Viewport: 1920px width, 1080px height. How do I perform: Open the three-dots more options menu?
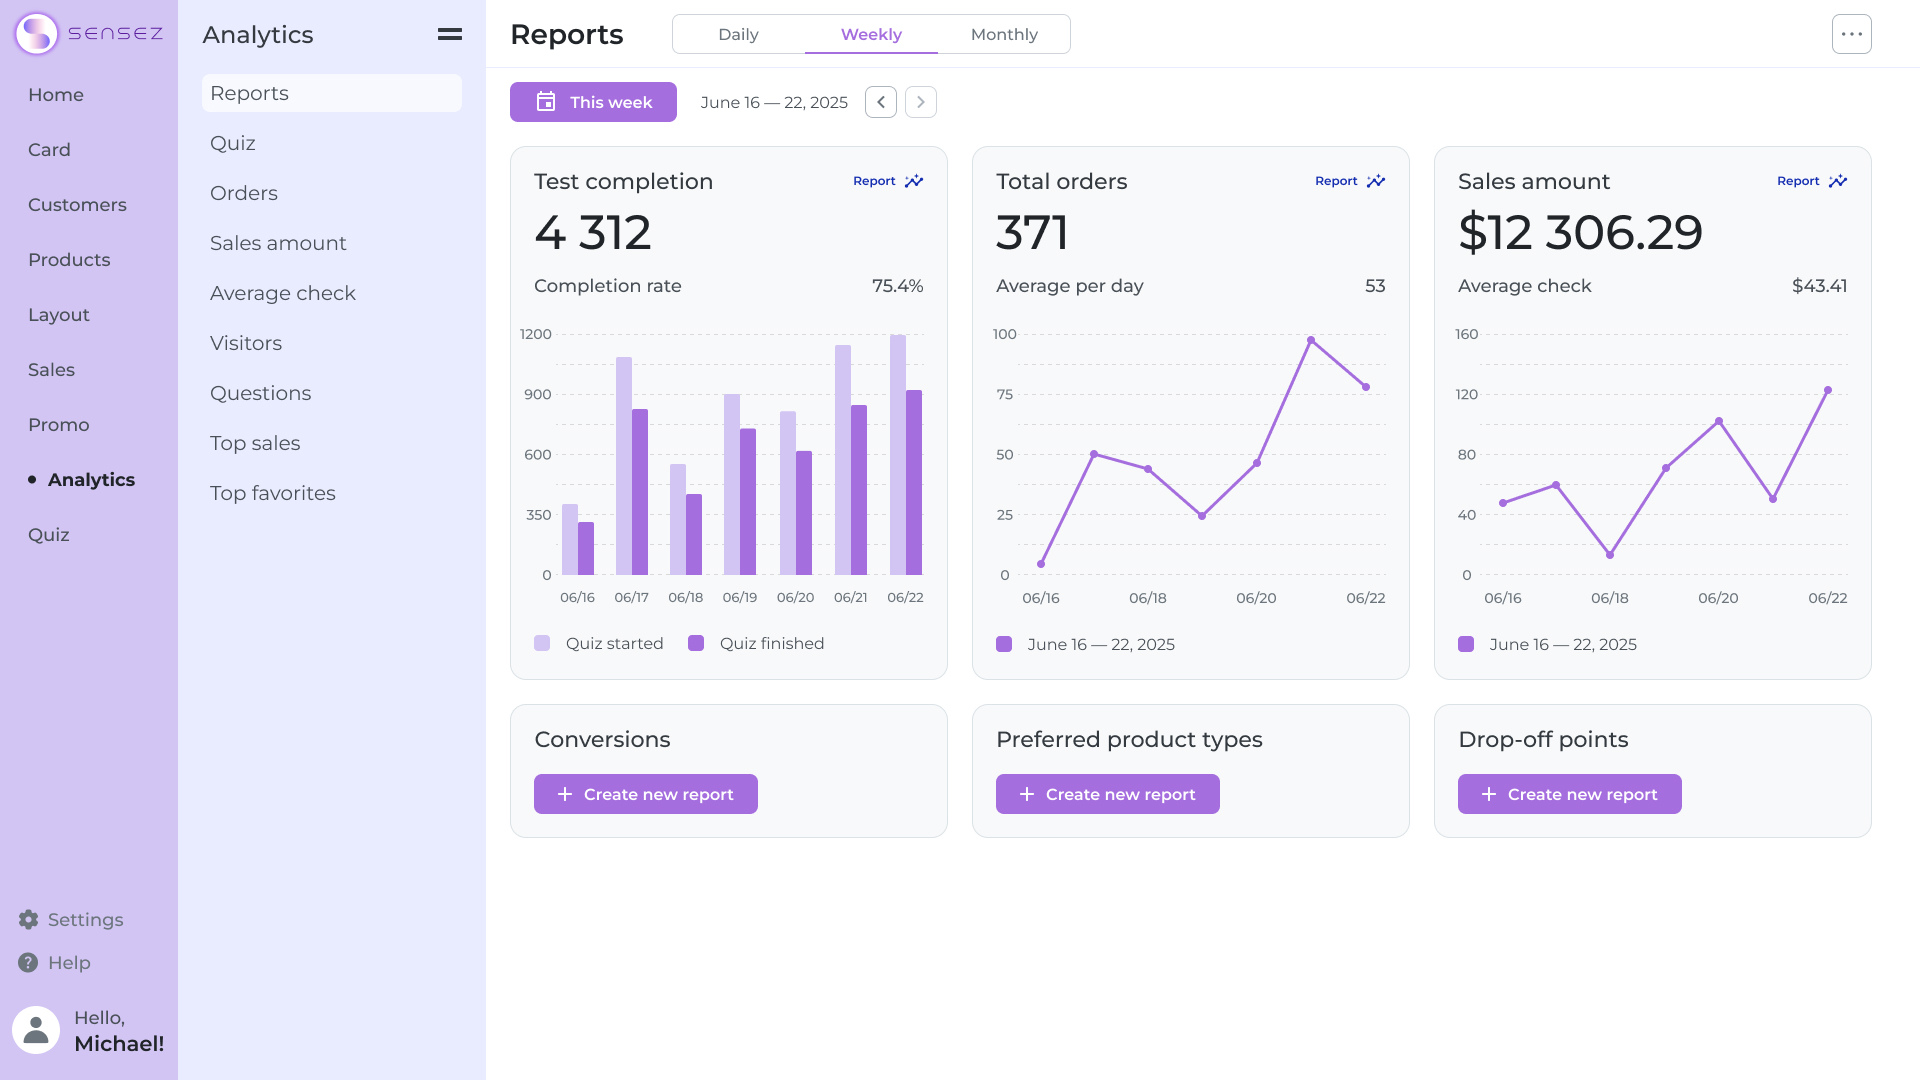pyautogui.click(x=1851, y=34)
